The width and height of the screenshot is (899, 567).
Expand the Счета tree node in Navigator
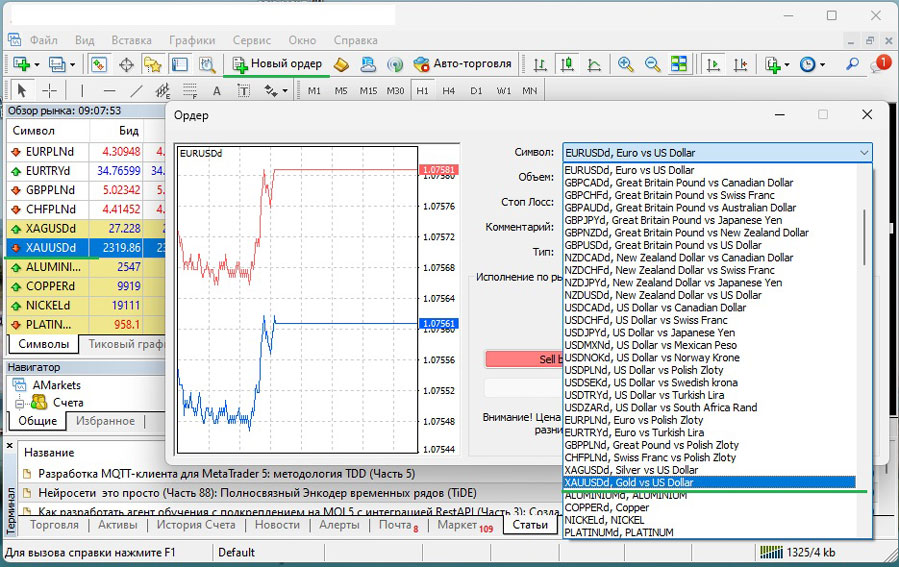(x=19, y=404)
